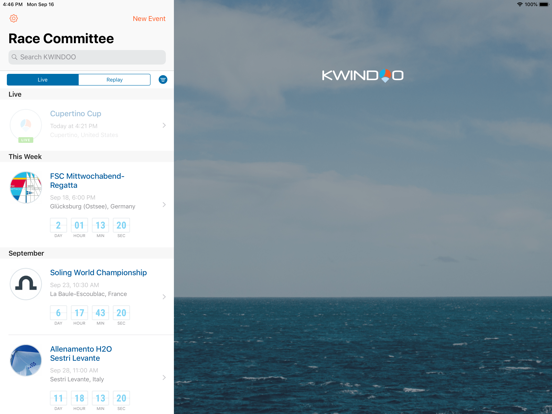This screenshot has height=414, width=552.
Task: Click the Sep 23, 10:30 AM date text
Action: (74, 285)
